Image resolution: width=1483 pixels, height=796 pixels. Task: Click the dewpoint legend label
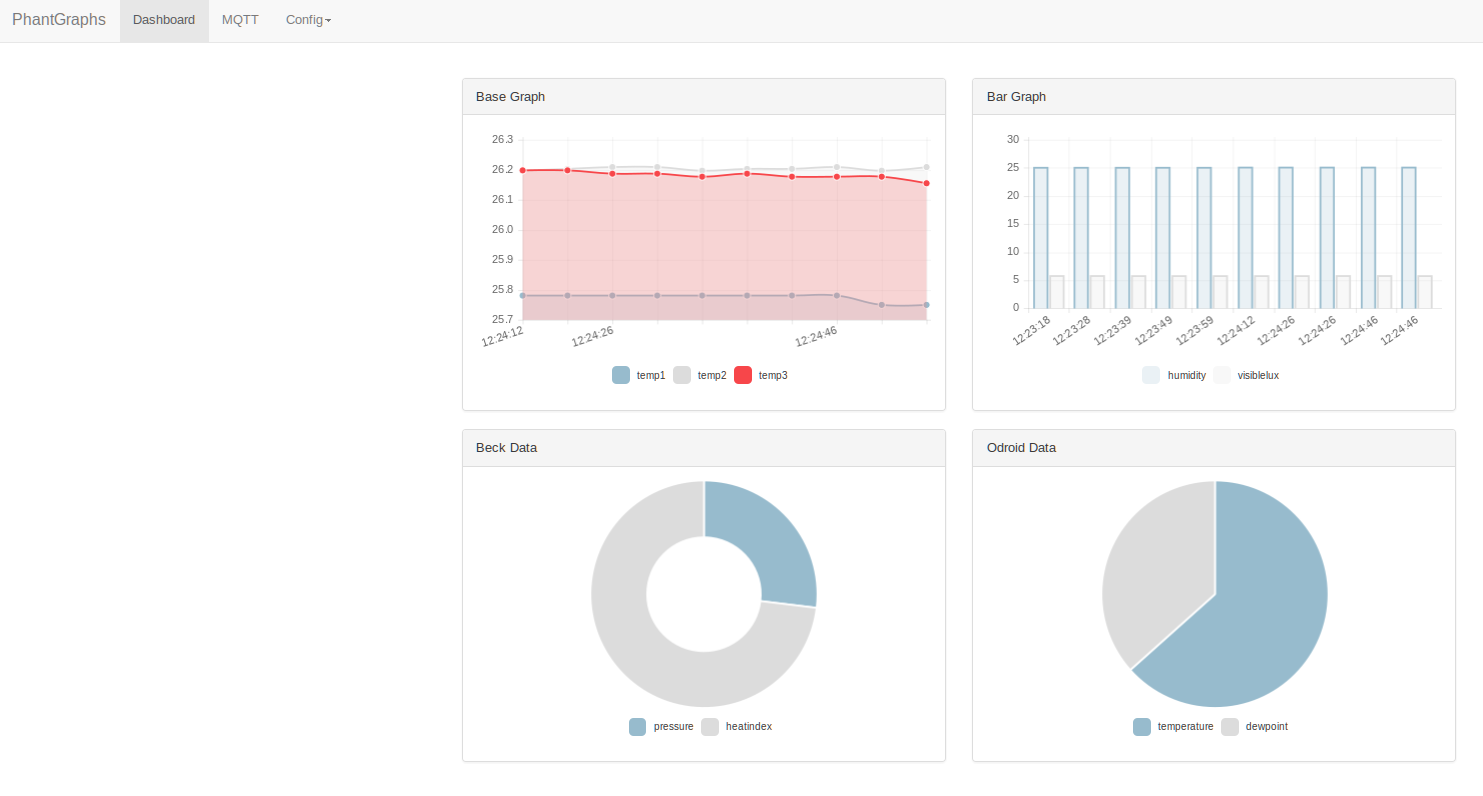(1267, 727)
